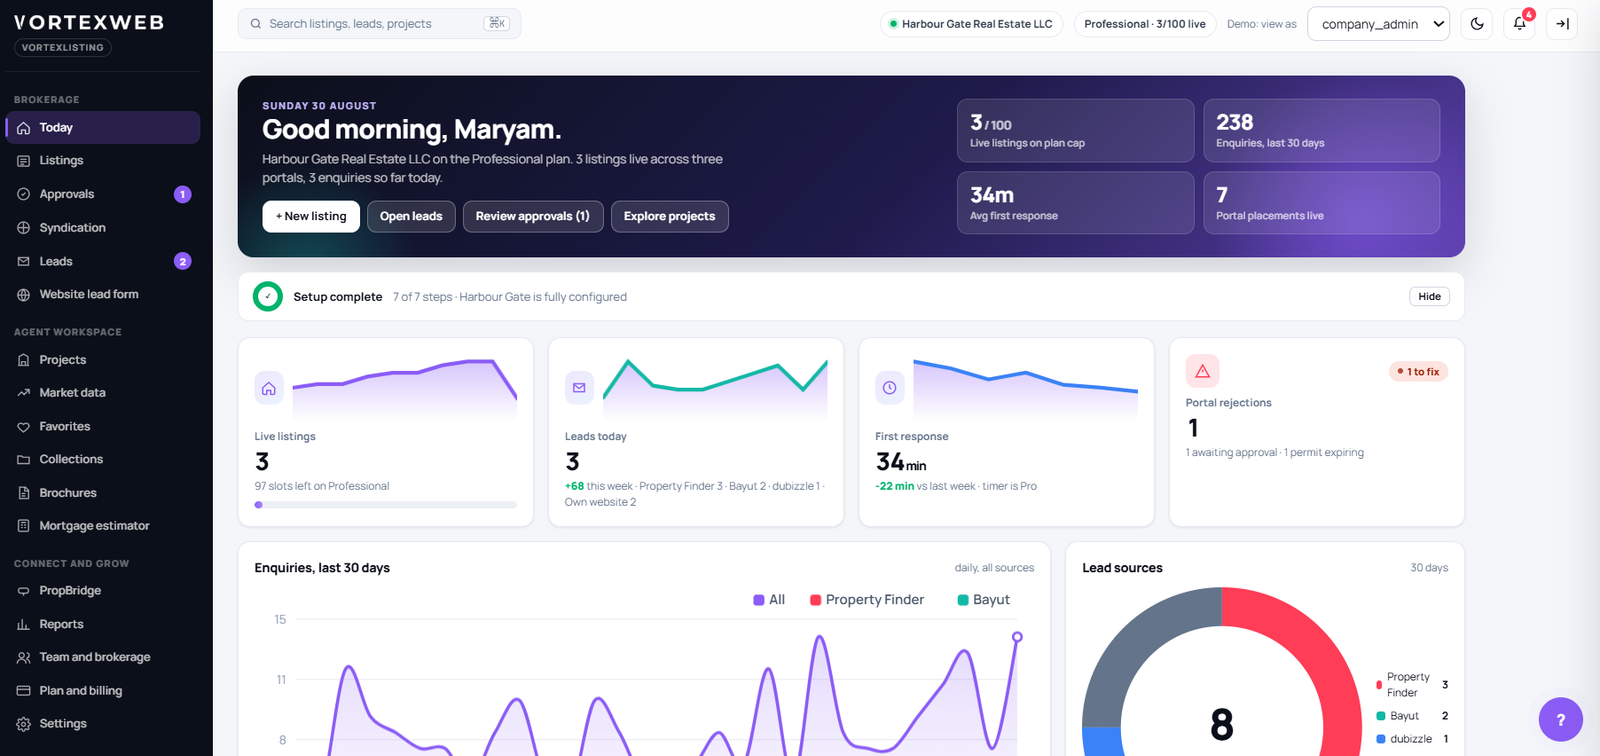Open notifications bell icon
1600x756 pixels.
coord(1519,24)
